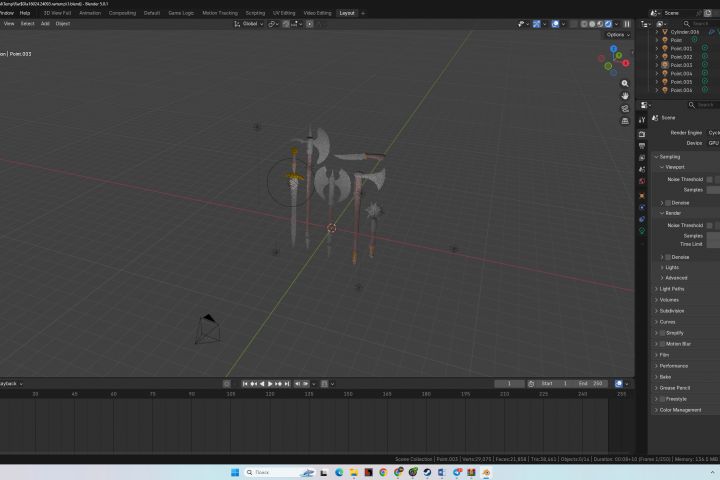Screen dimensions: 720x480
Task: Click the Windows Start button
Action: click(x=235, y=472)
